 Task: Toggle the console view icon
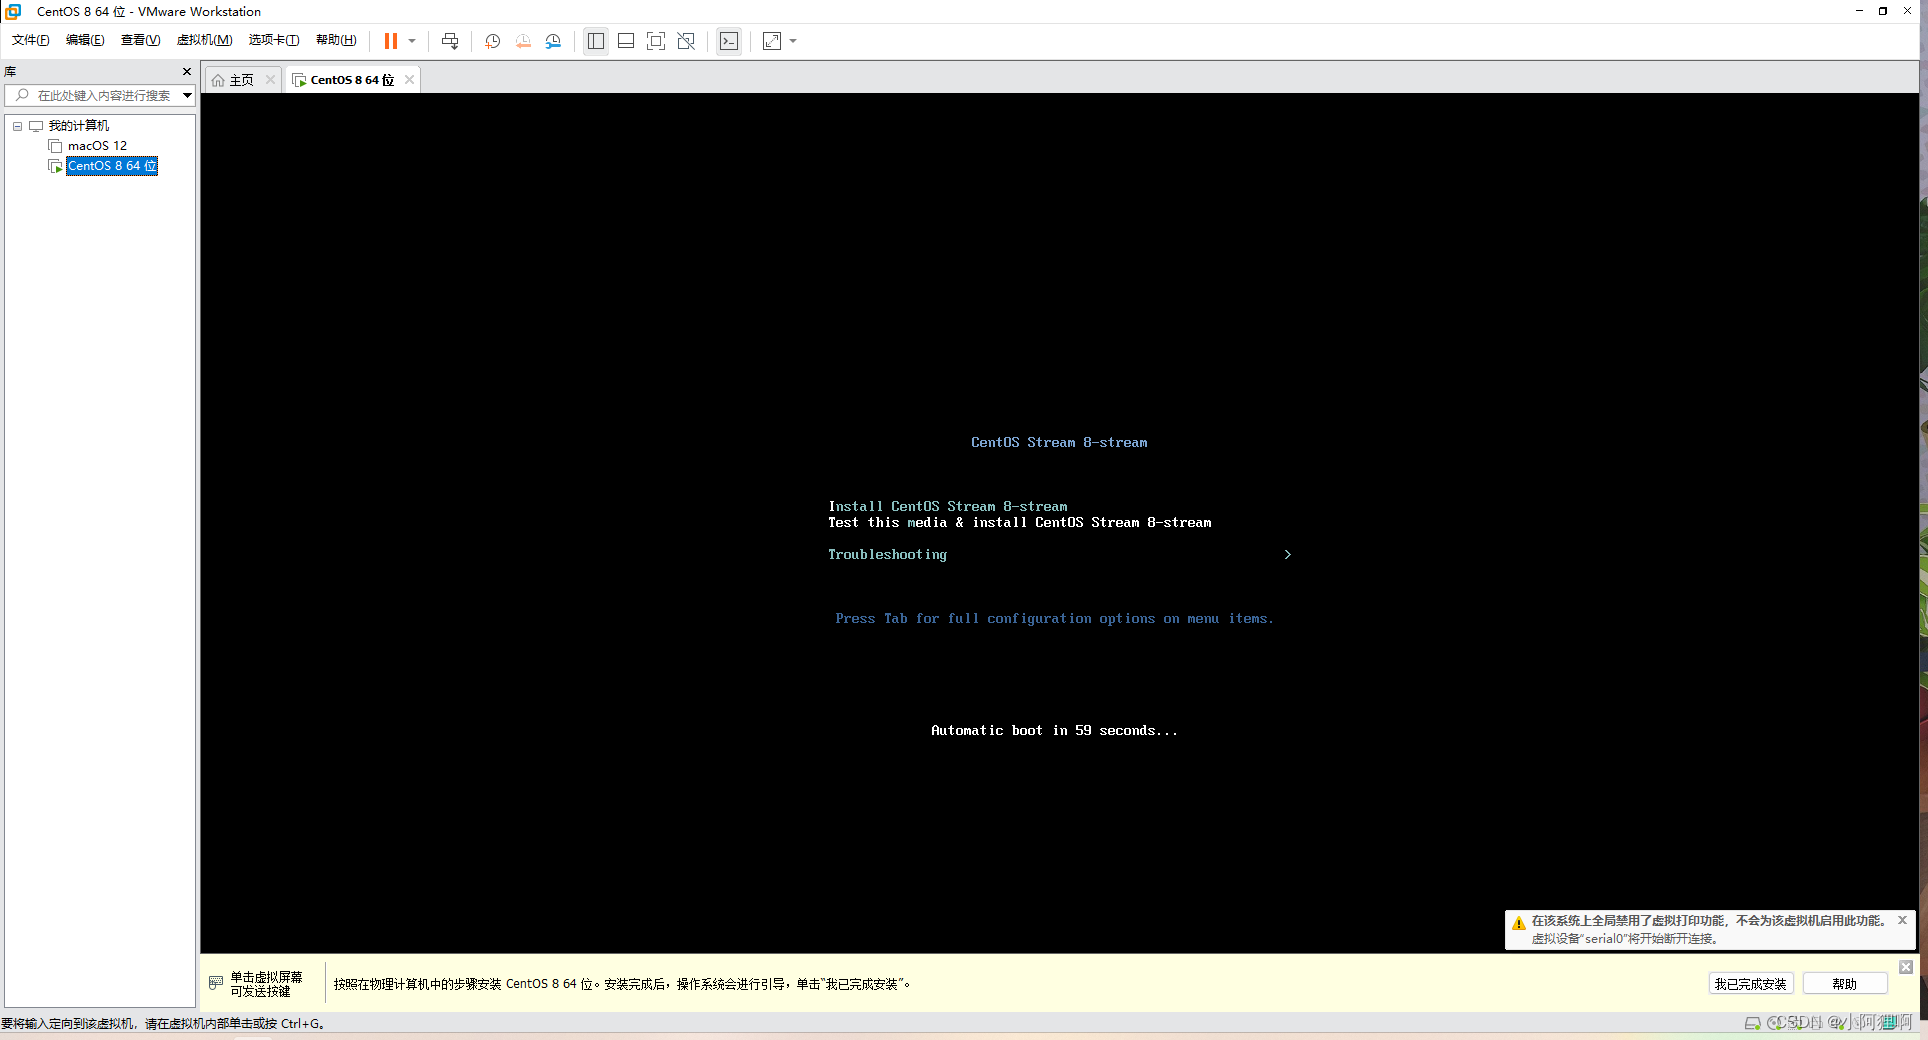[x=729, y=41]
